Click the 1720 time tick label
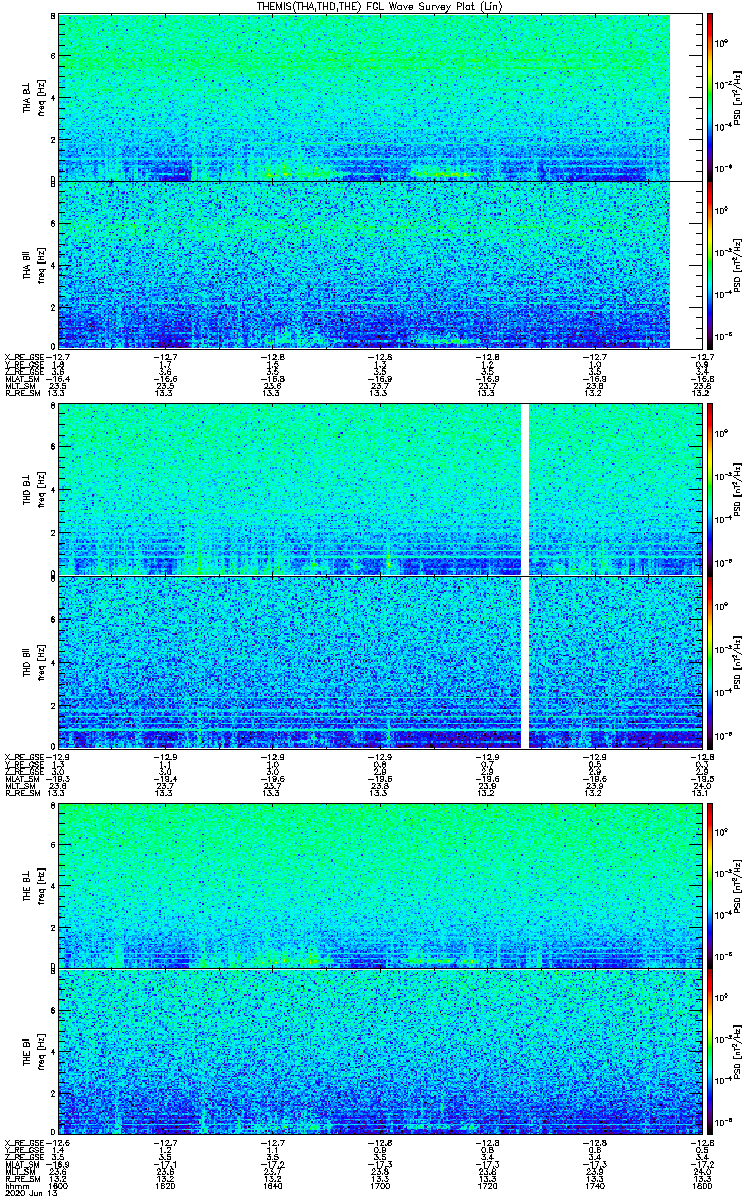This screenshot has height=1200, width=750. (x=486, y=1185)
